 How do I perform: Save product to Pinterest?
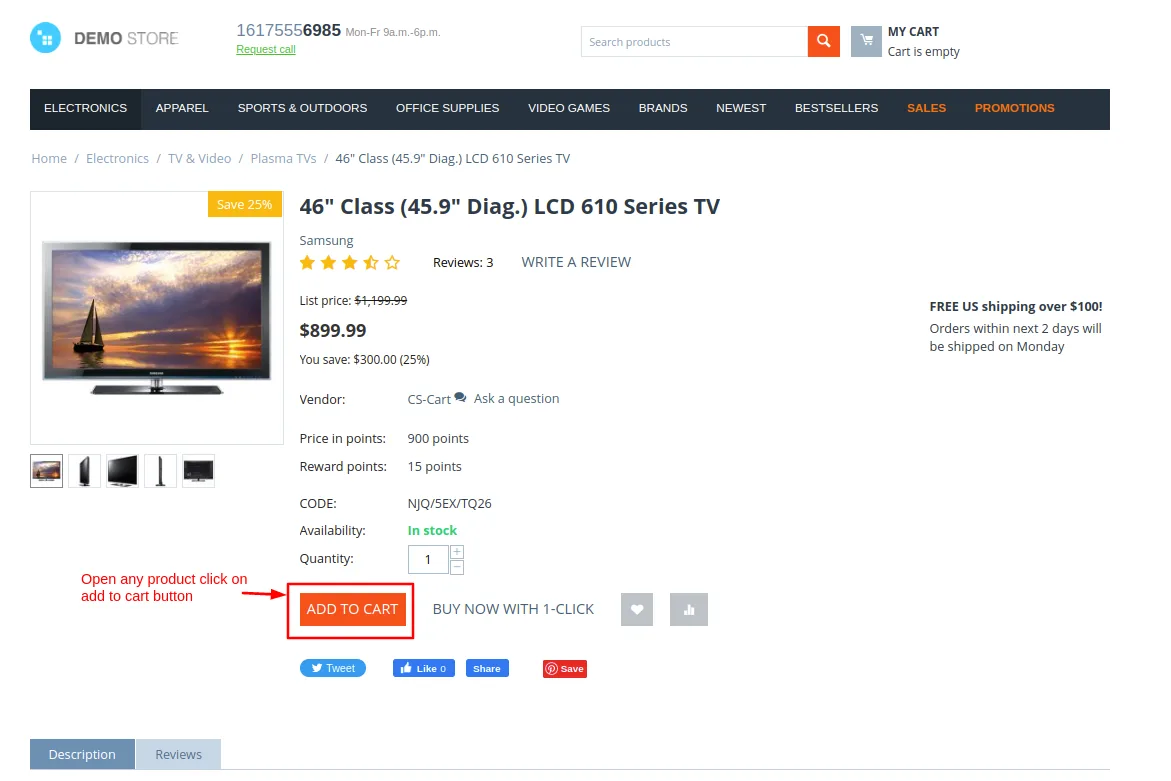pos(565,668)
